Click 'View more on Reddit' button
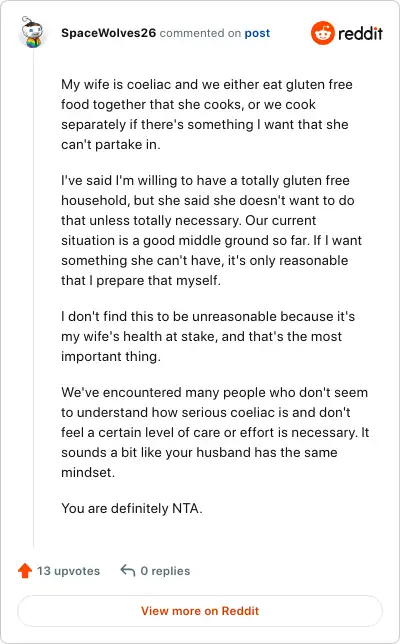The image size is (400, 644). point(200,611)
